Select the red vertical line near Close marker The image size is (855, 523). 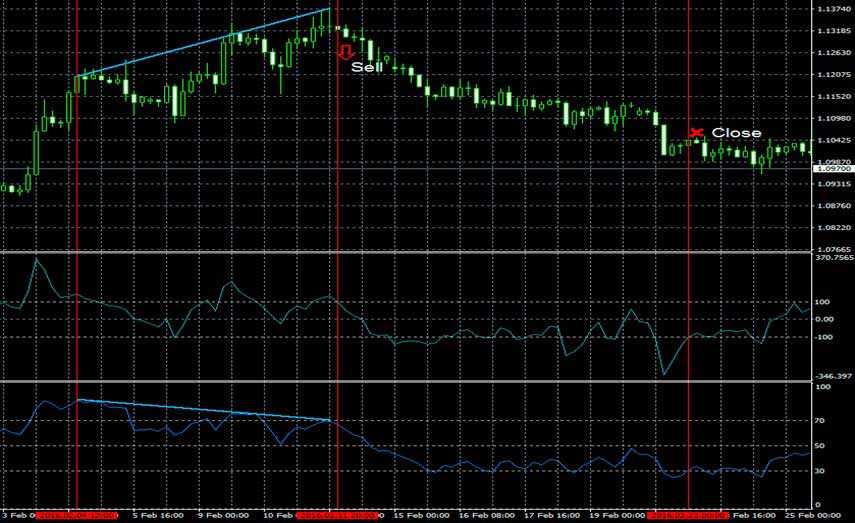pos(690,300)
